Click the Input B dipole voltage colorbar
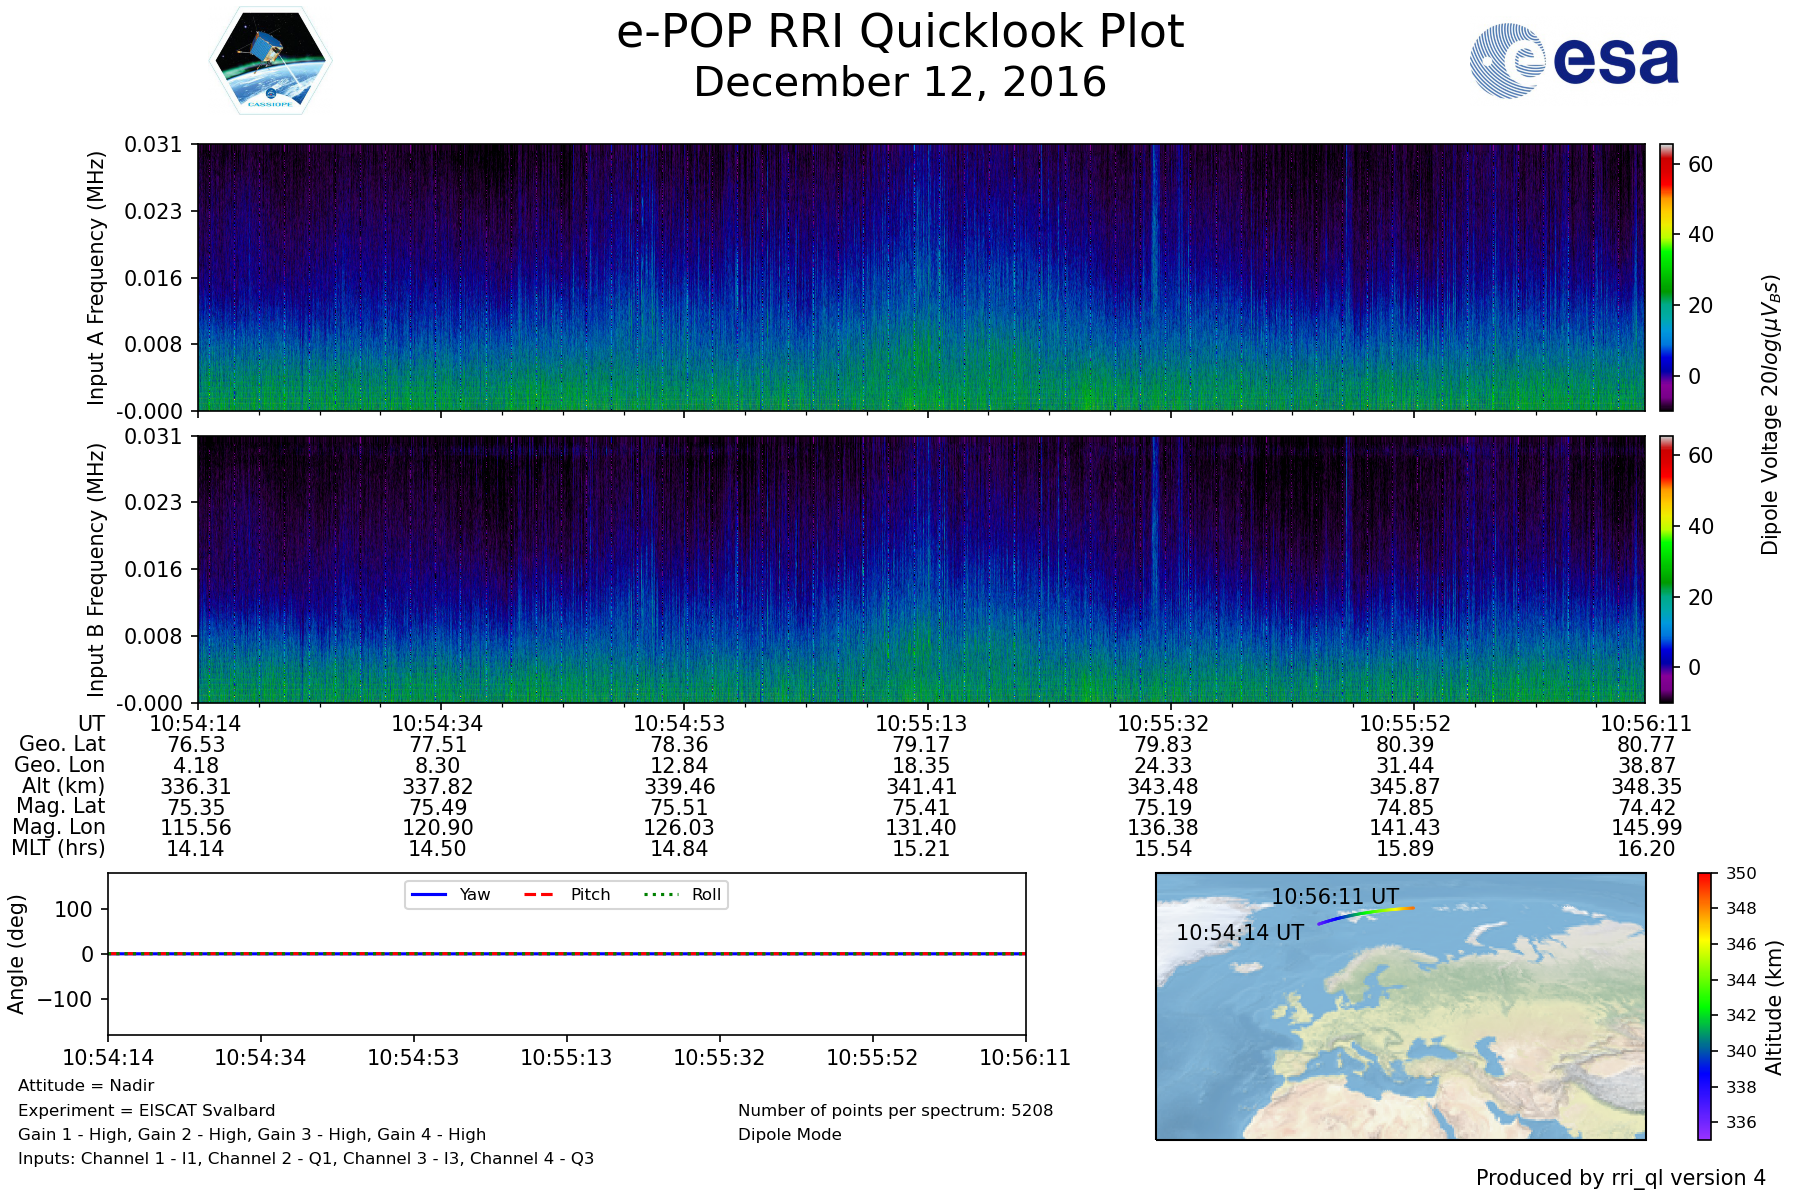The height and width of the screenshot is (1200, 1800). click(x=1666, y=568)
